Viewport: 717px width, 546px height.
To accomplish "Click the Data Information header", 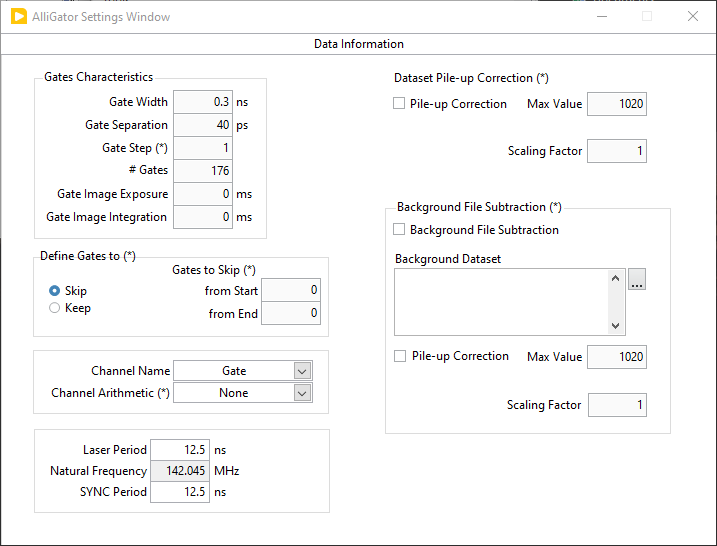I will click(358, 44).
